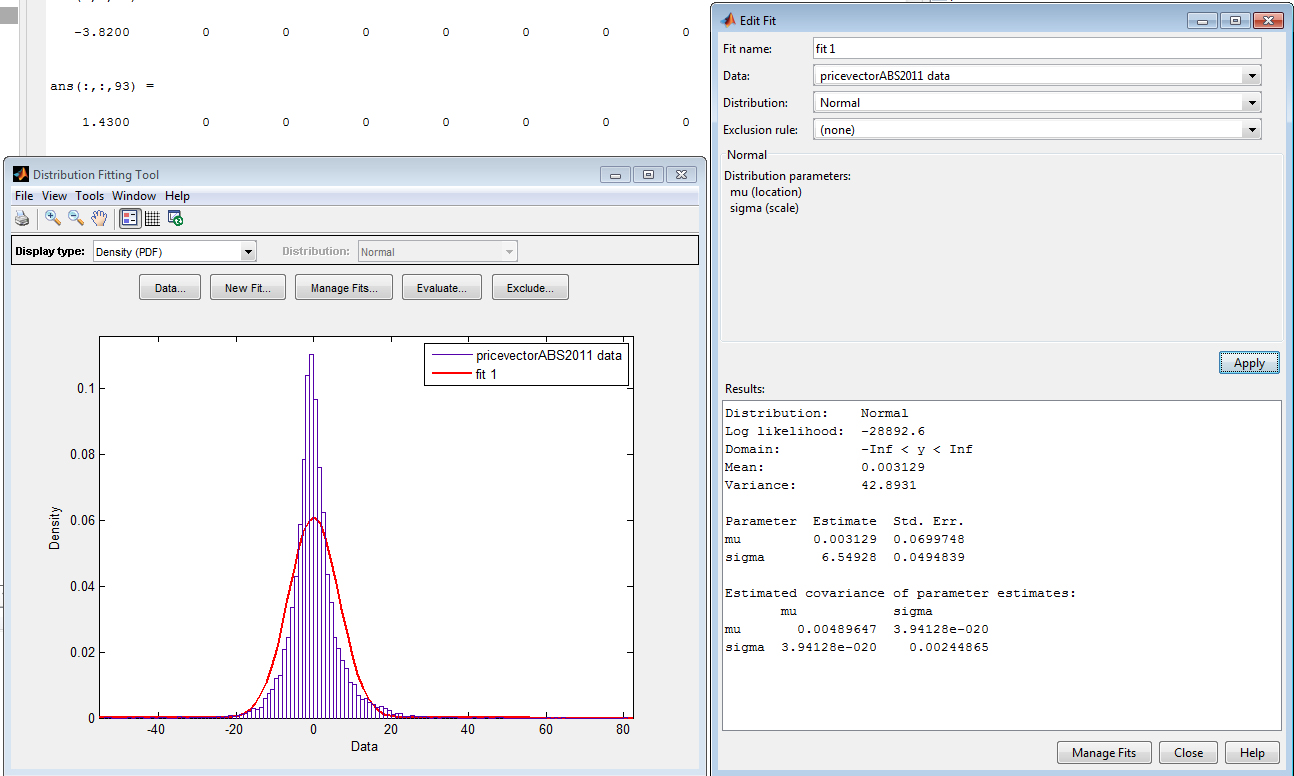Select the Zoom In tool
The height and width of the screenshot is (776, 1294).
pos(53,218)
